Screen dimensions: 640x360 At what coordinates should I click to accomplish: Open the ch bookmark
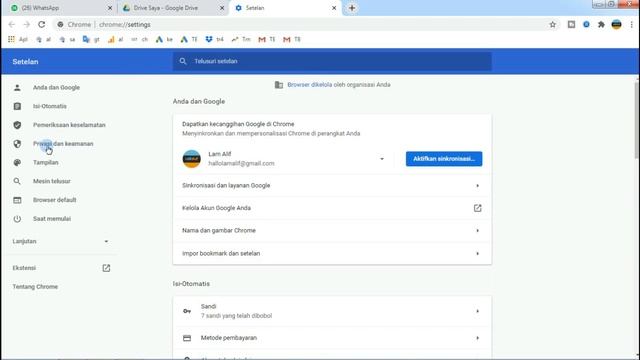click(139, 39)
